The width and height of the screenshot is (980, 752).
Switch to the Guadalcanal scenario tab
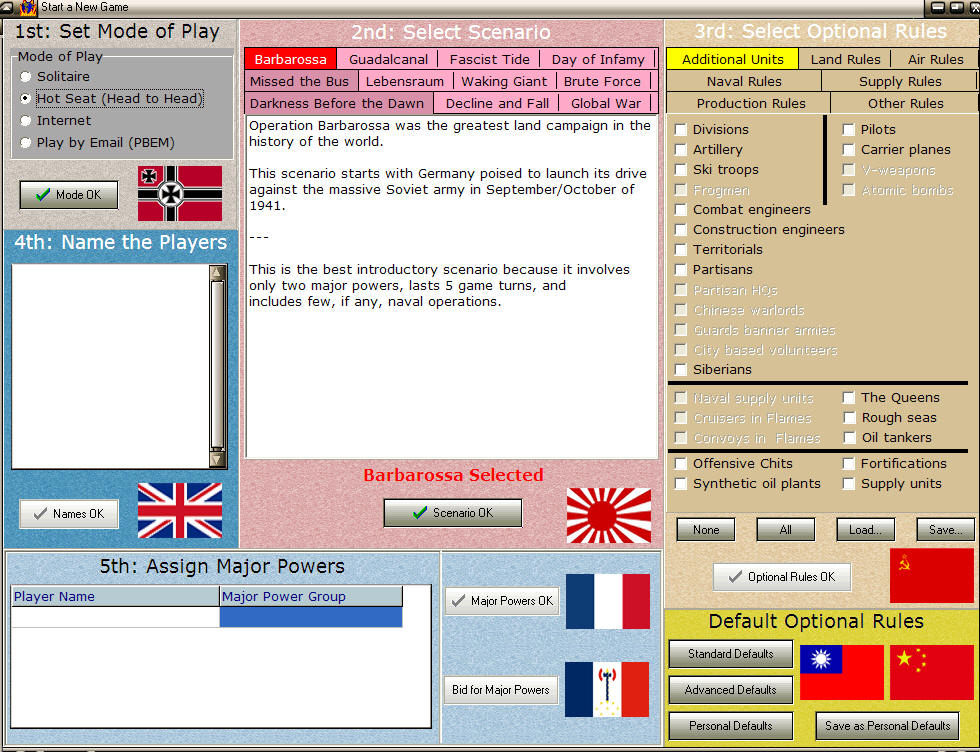point(388,58)
